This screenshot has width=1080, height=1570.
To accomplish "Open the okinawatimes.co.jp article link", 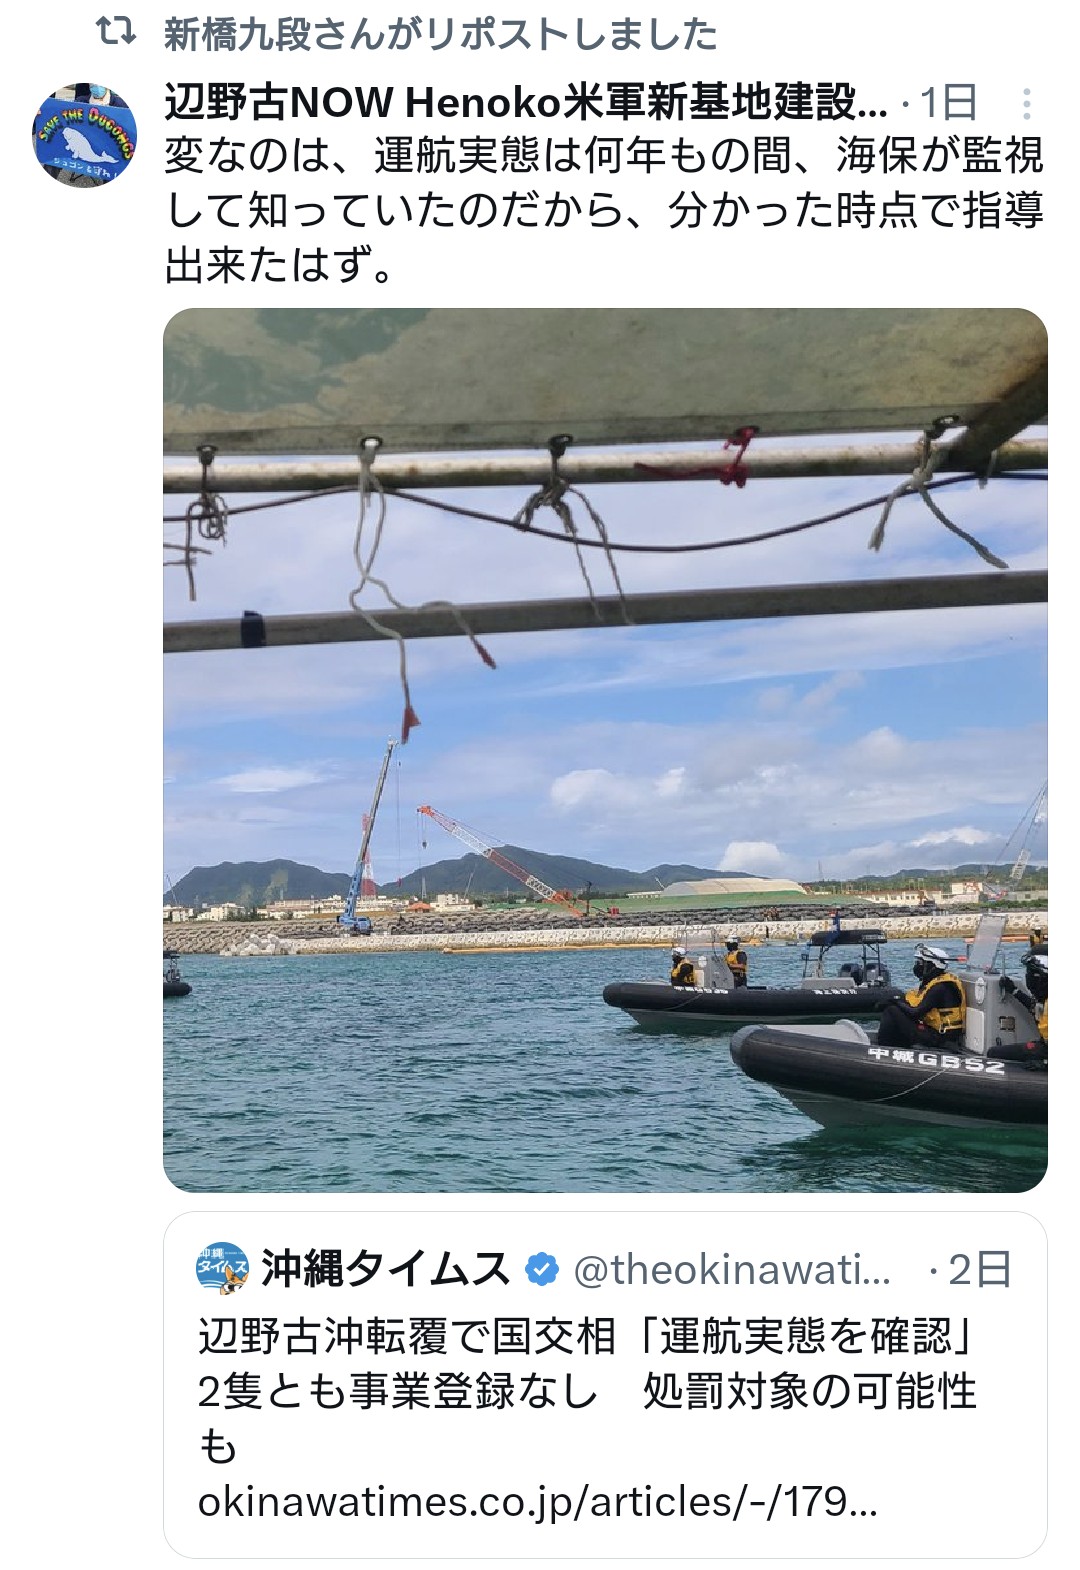I will [x=538, y=1502].
